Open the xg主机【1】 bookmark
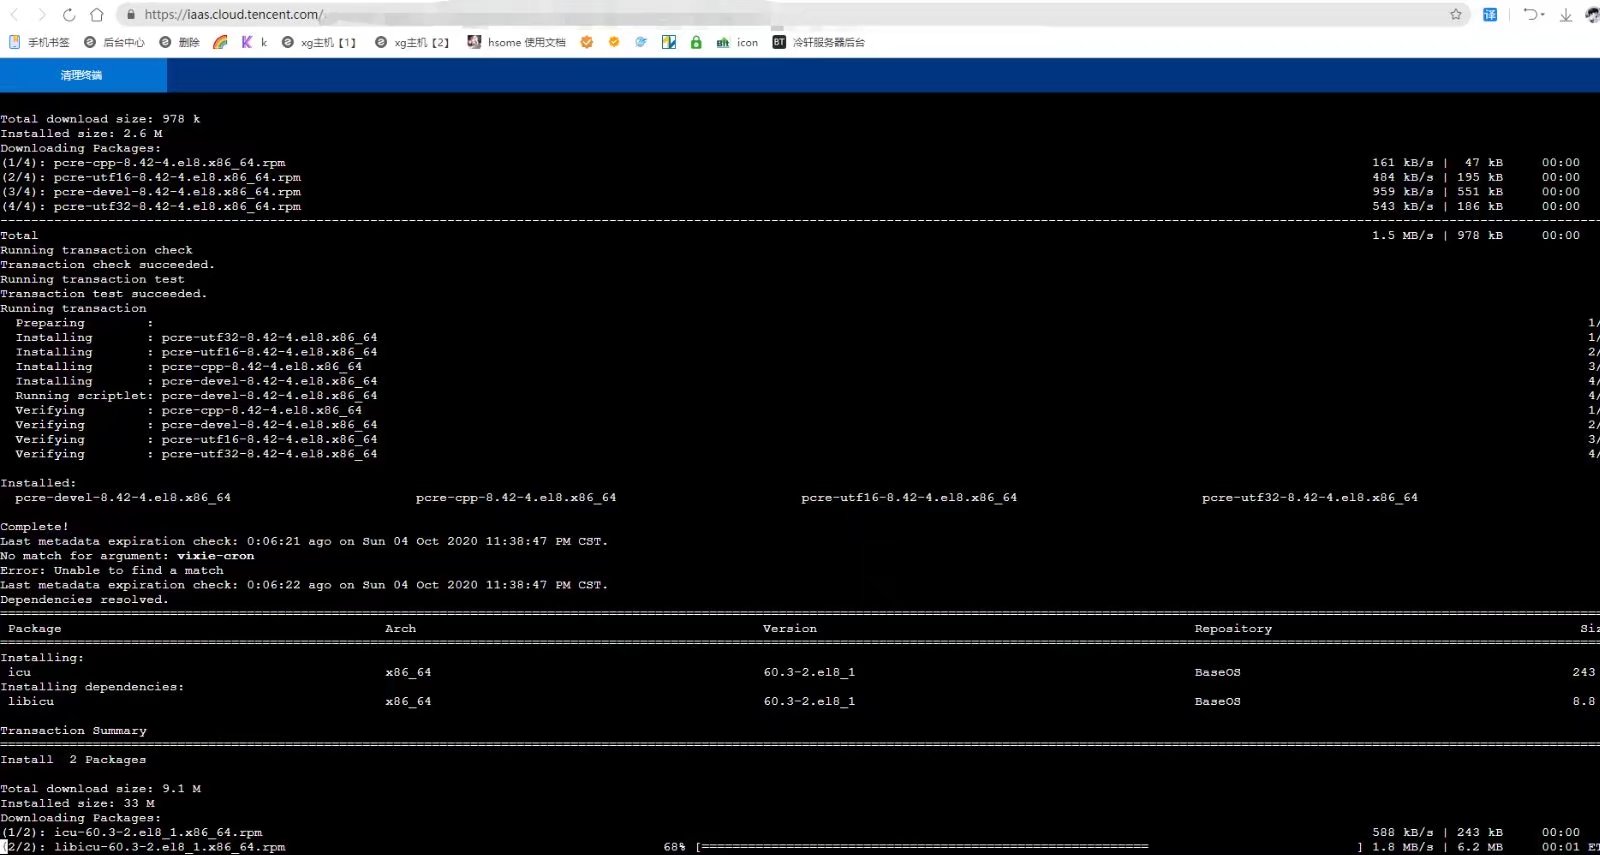1600x855 pixels. point(319,42)
